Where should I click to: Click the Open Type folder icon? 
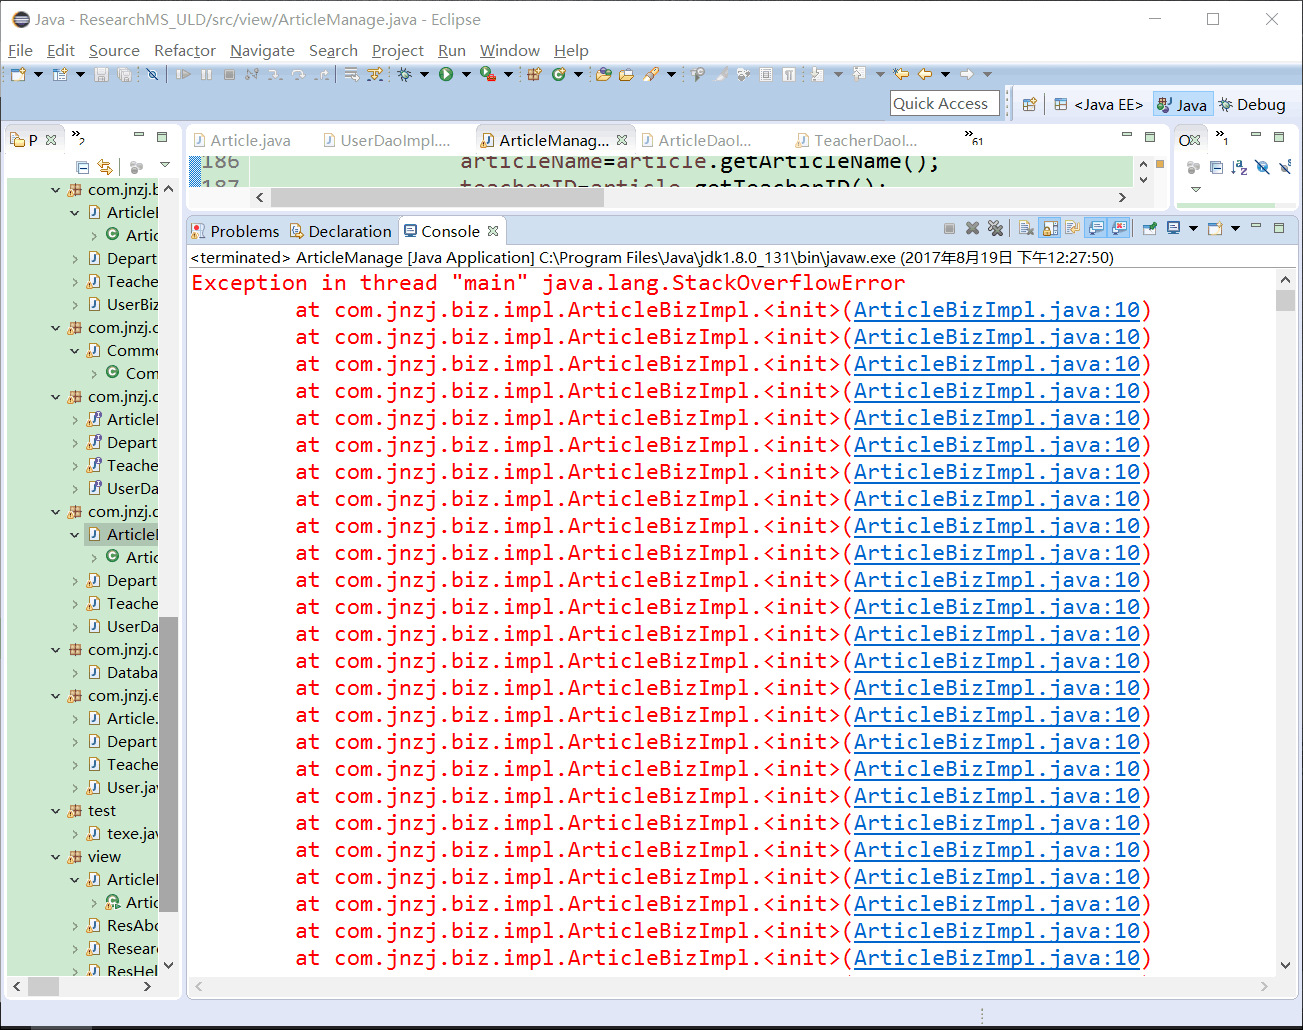coord(604,74)
